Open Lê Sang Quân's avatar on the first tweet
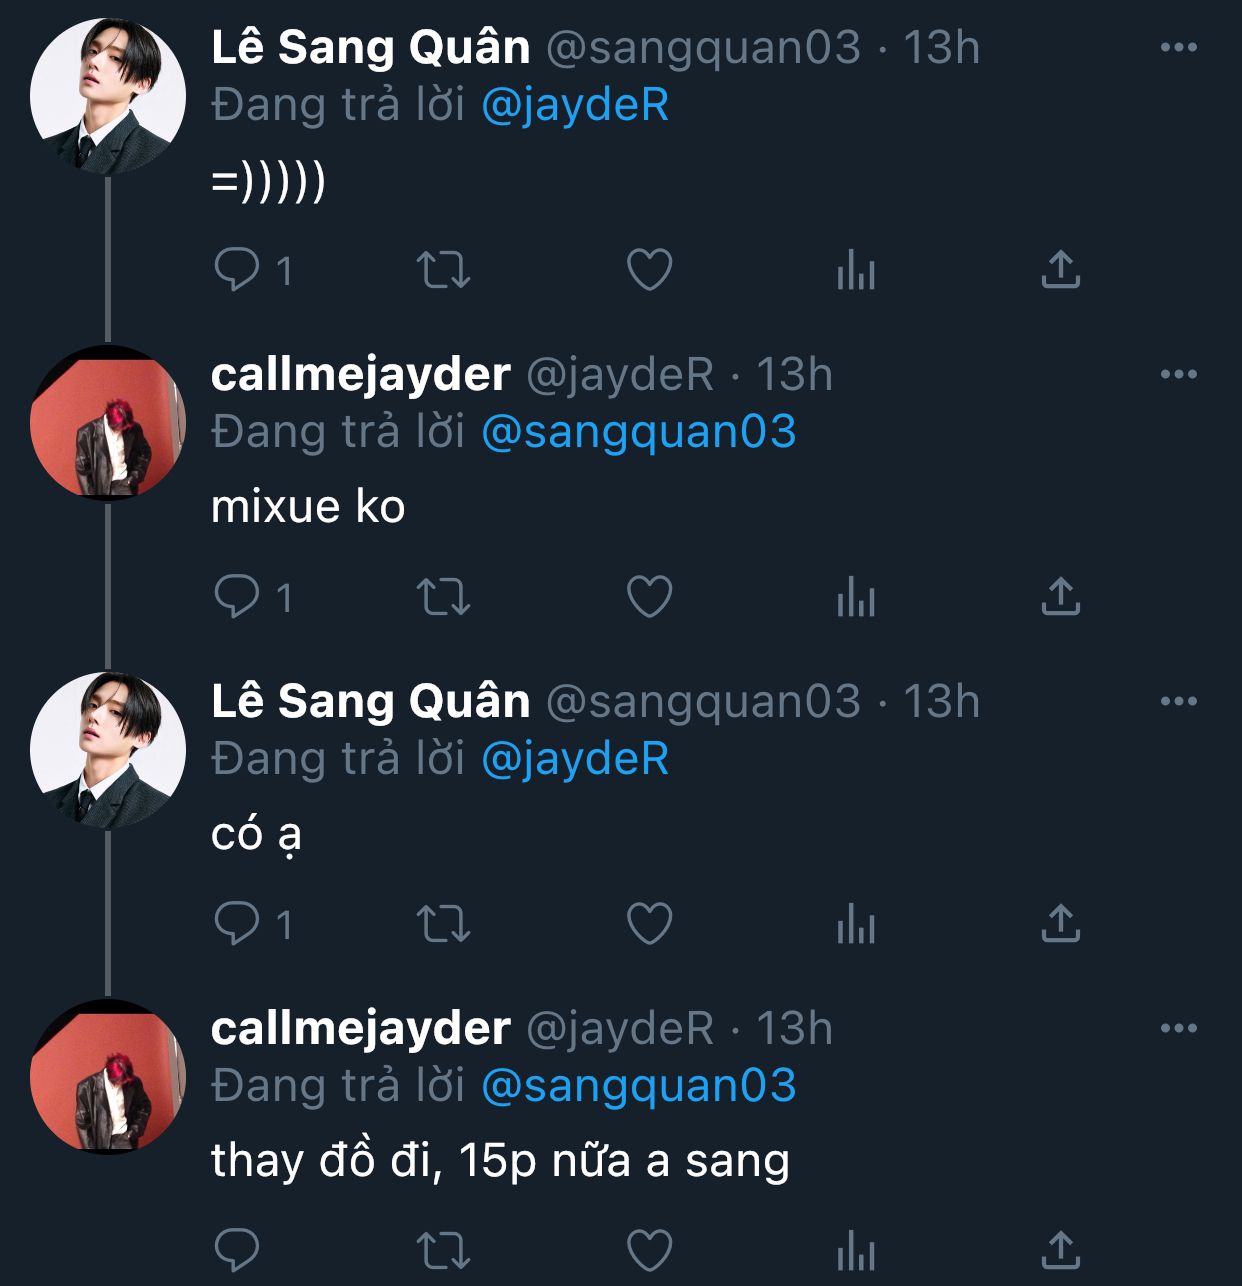 [108, 95]
